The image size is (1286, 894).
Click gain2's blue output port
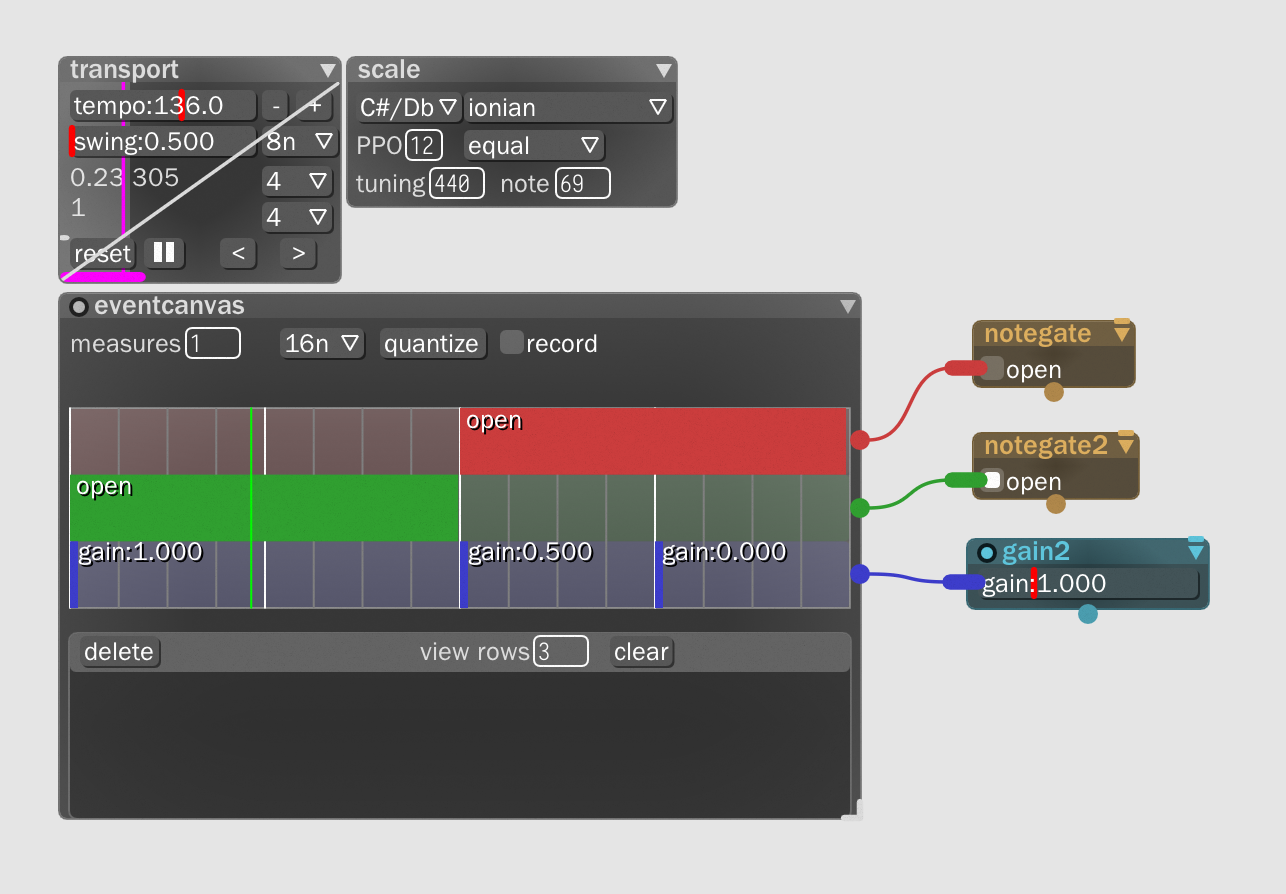(x=1090, y=615)
